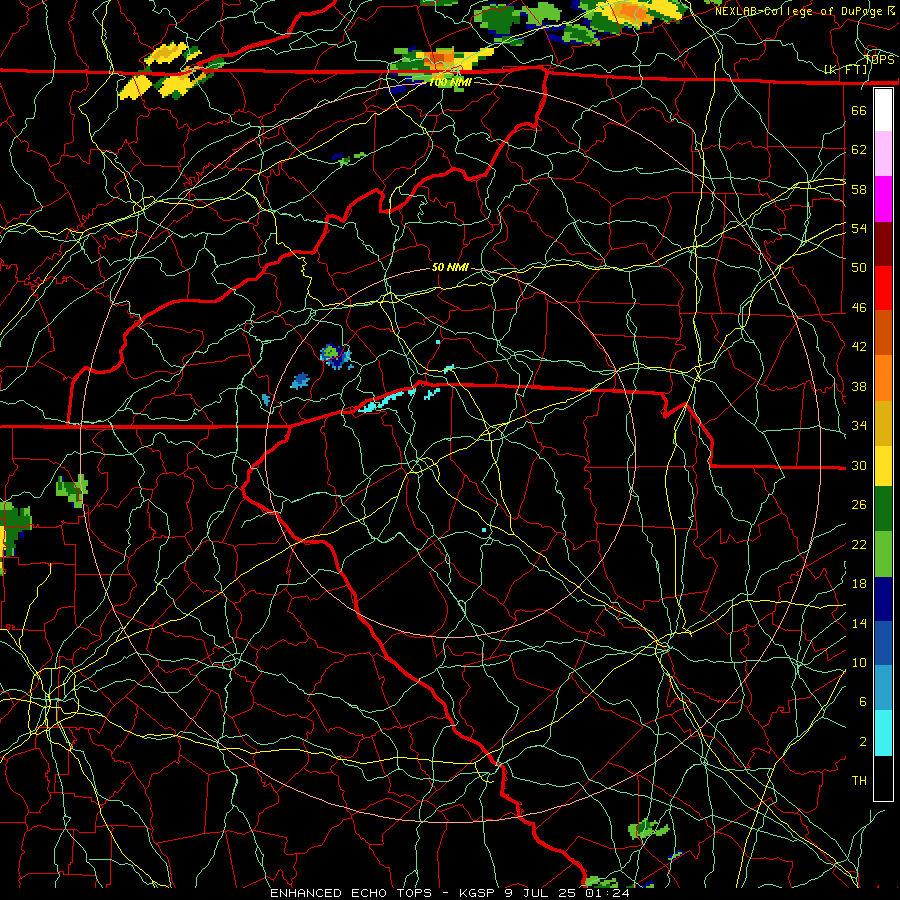This screenshot has height=900, width=900.
Task: Click the bright red legend swatch
Action: pos(883,288)
